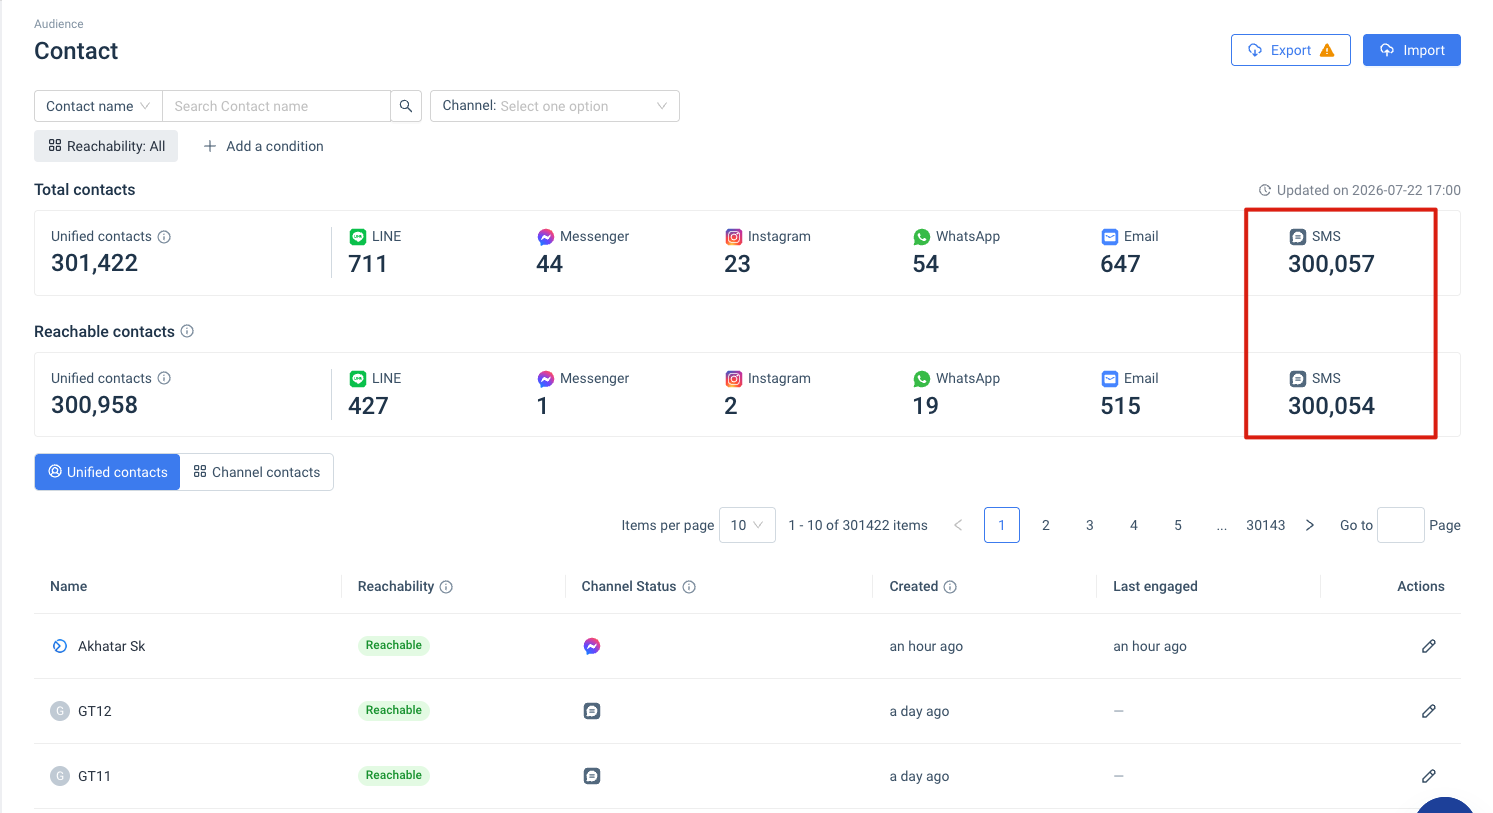This screenshot has width=1493, height=813.
Task: Select current page 1 in pagination
Action: click(x=1002, y=525)
